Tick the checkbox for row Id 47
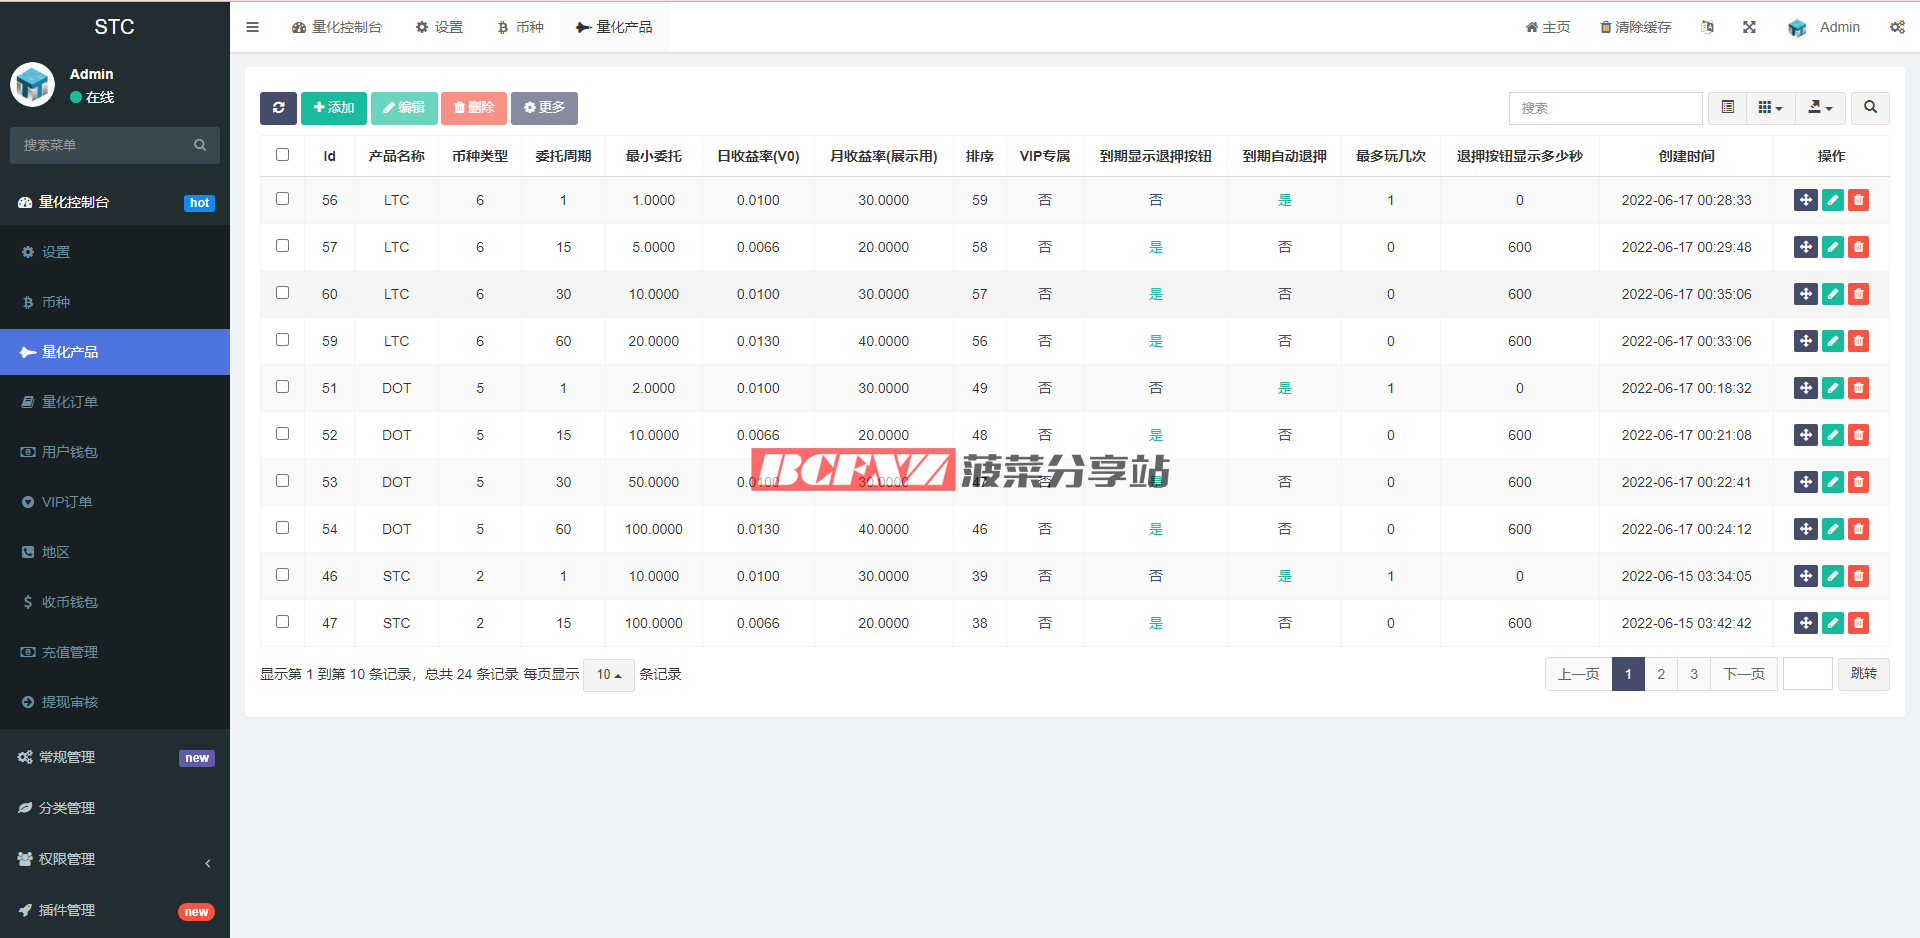1920x938 pixels. tap(282, 622)
